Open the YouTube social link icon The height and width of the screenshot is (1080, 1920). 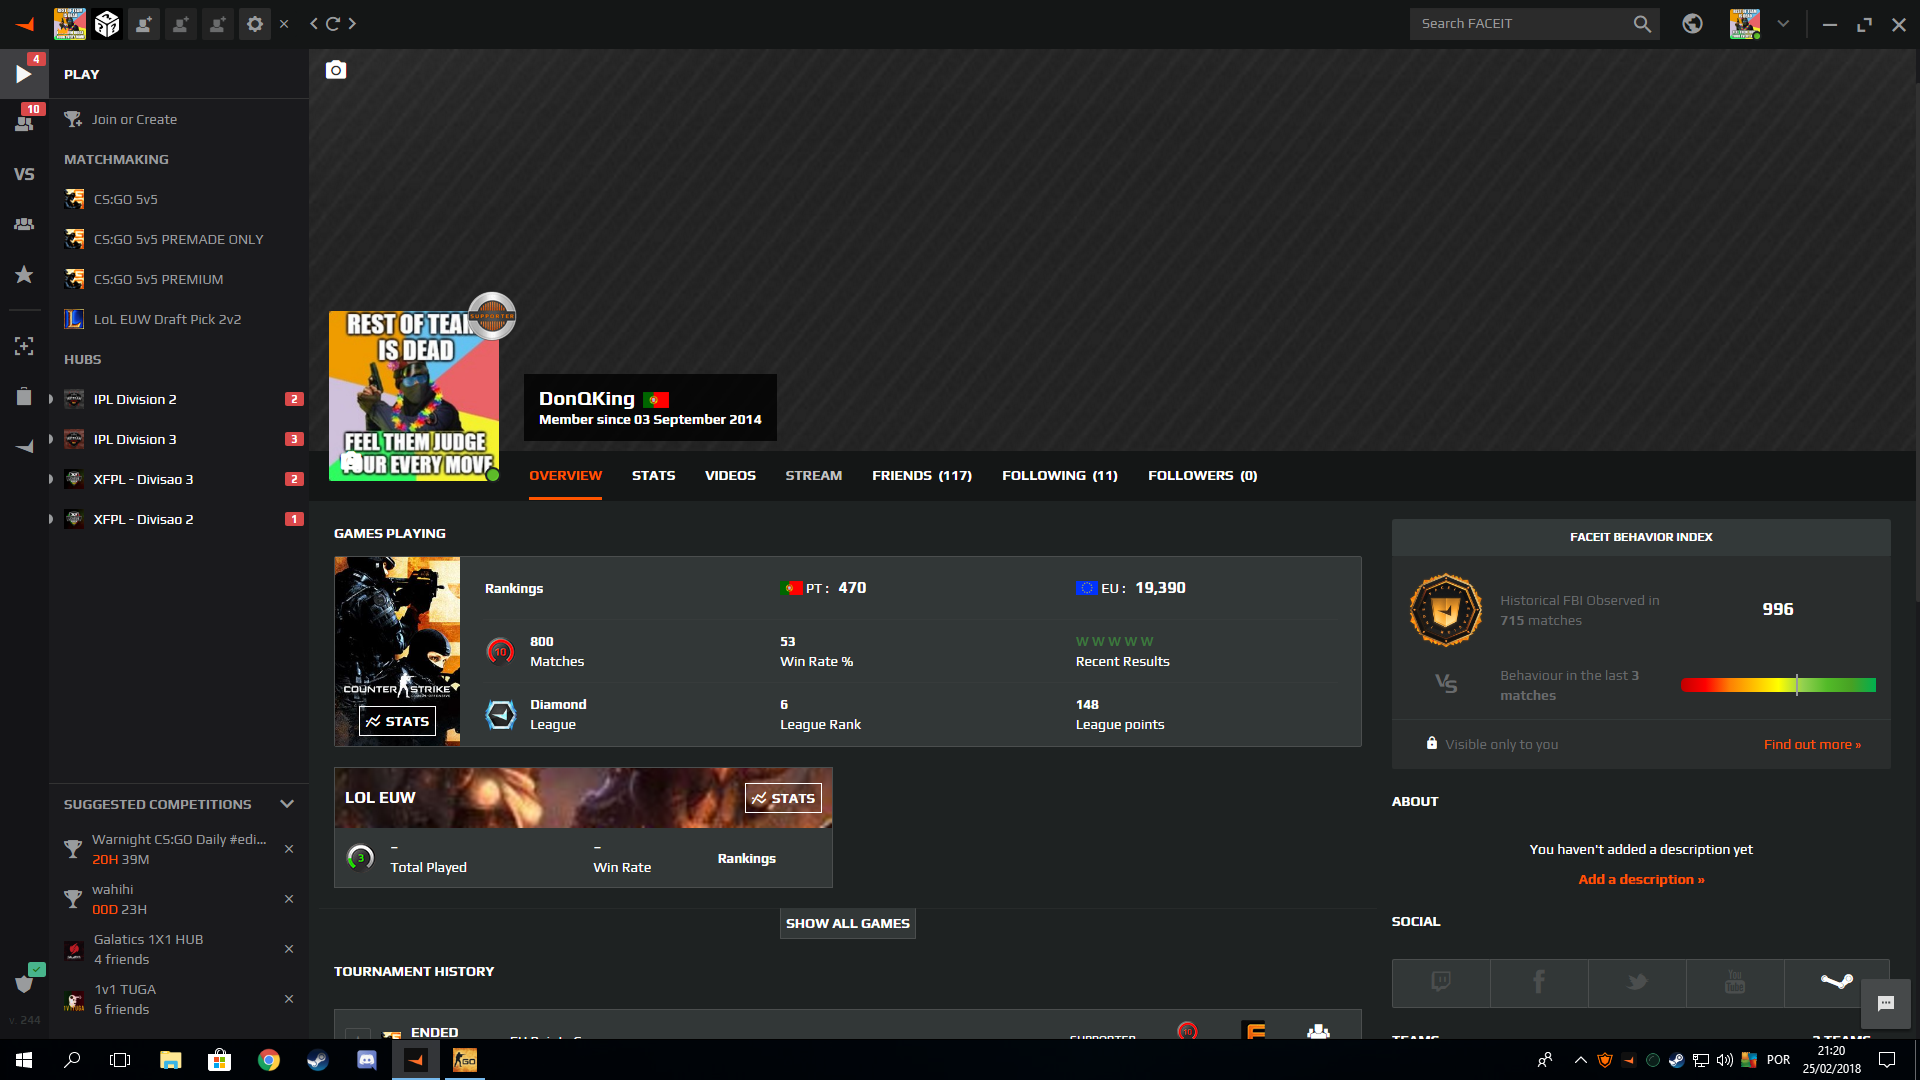pos(1735,983)
